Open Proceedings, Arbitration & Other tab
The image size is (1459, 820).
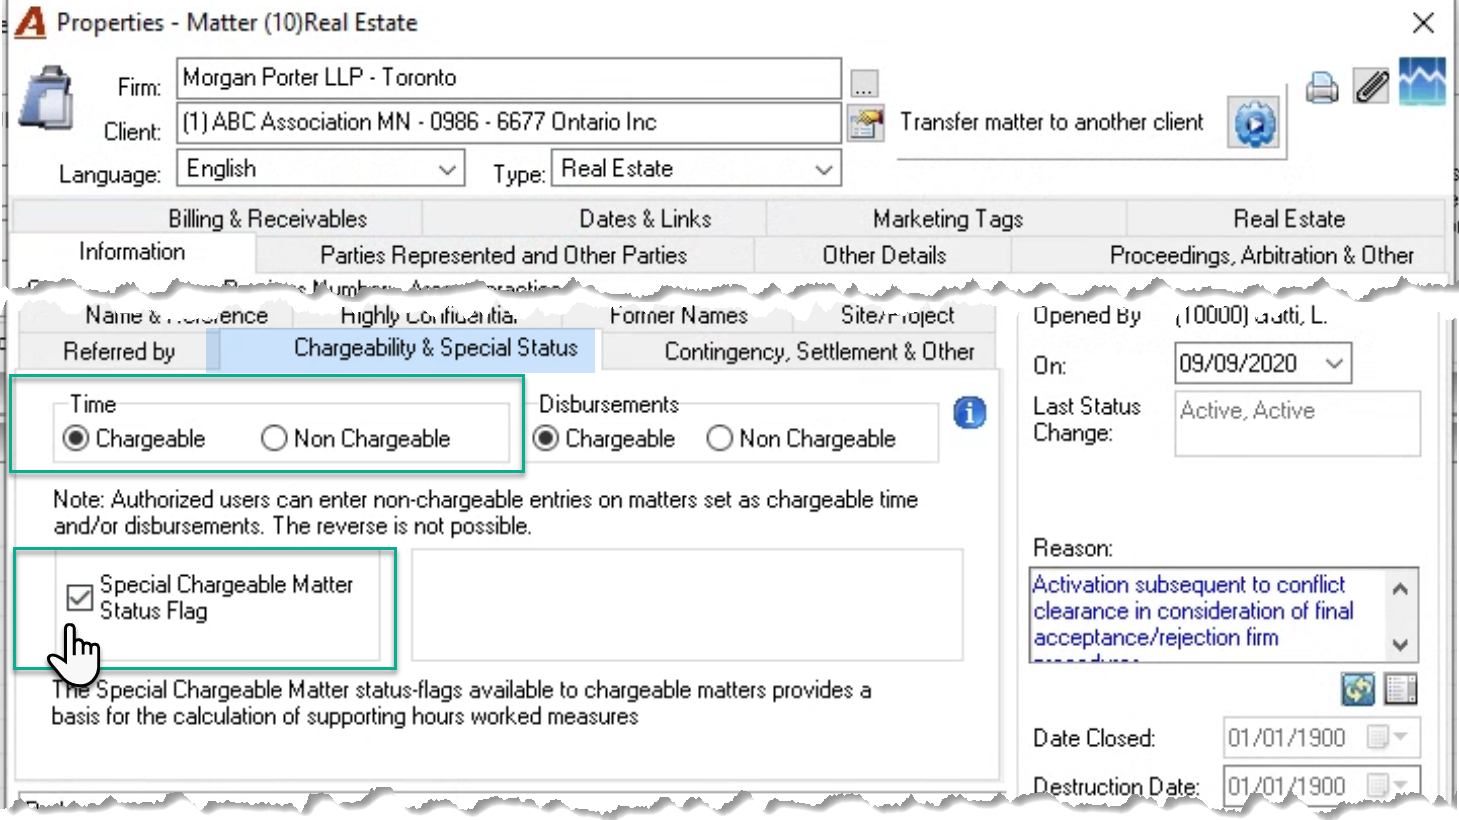(1261, 255)
